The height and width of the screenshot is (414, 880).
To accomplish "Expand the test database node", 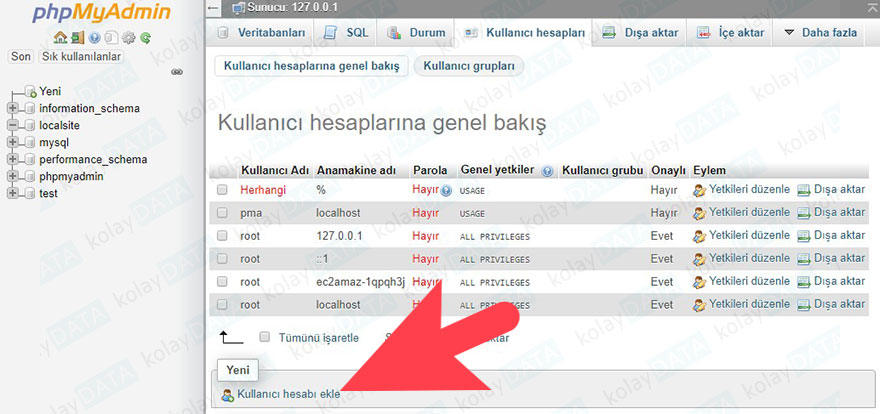I will click(x=13, y=194).
